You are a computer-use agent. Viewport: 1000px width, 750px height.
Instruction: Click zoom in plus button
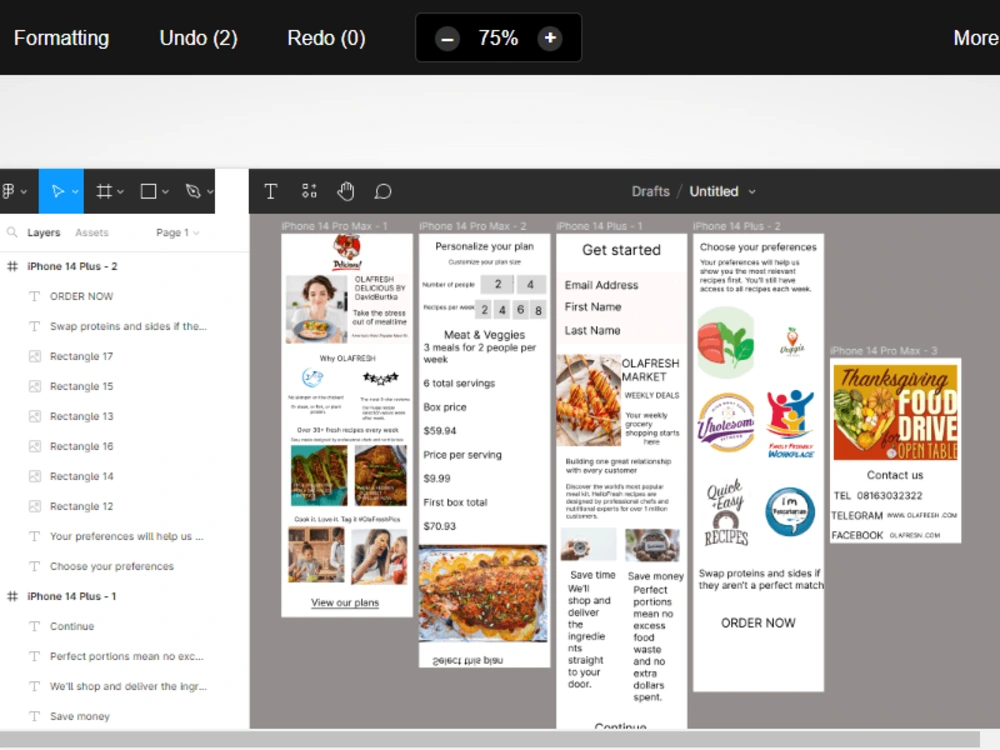click(550, 38)
